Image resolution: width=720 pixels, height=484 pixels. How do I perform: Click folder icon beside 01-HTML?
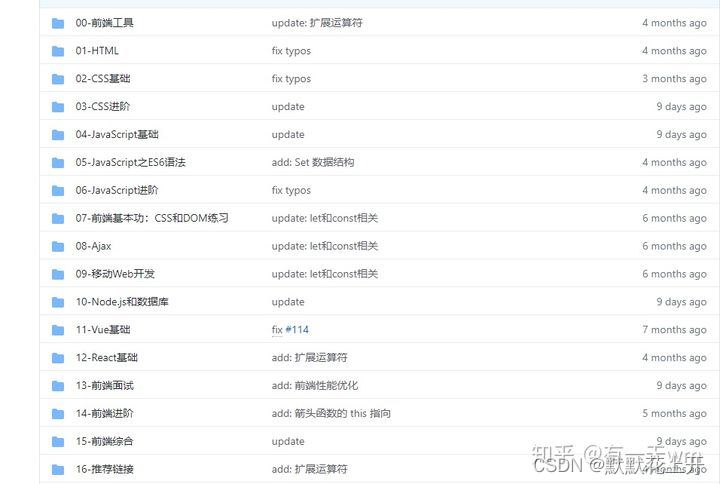point(58,51)
